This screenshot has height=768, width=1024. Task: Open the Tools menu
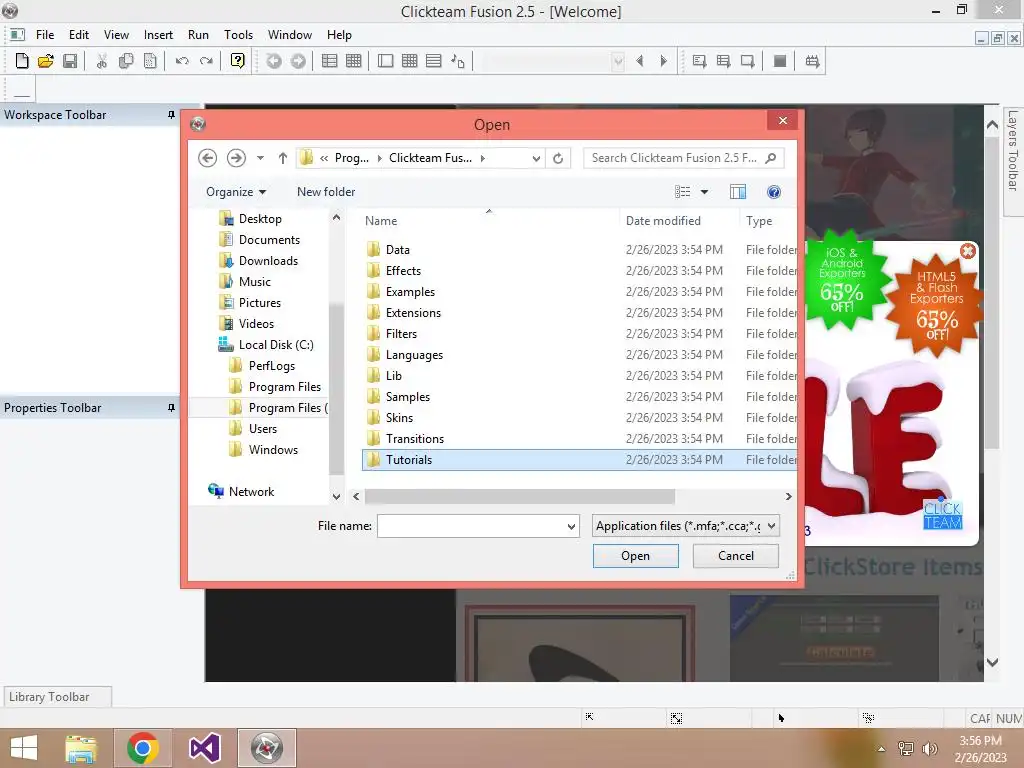coord(238,35)
